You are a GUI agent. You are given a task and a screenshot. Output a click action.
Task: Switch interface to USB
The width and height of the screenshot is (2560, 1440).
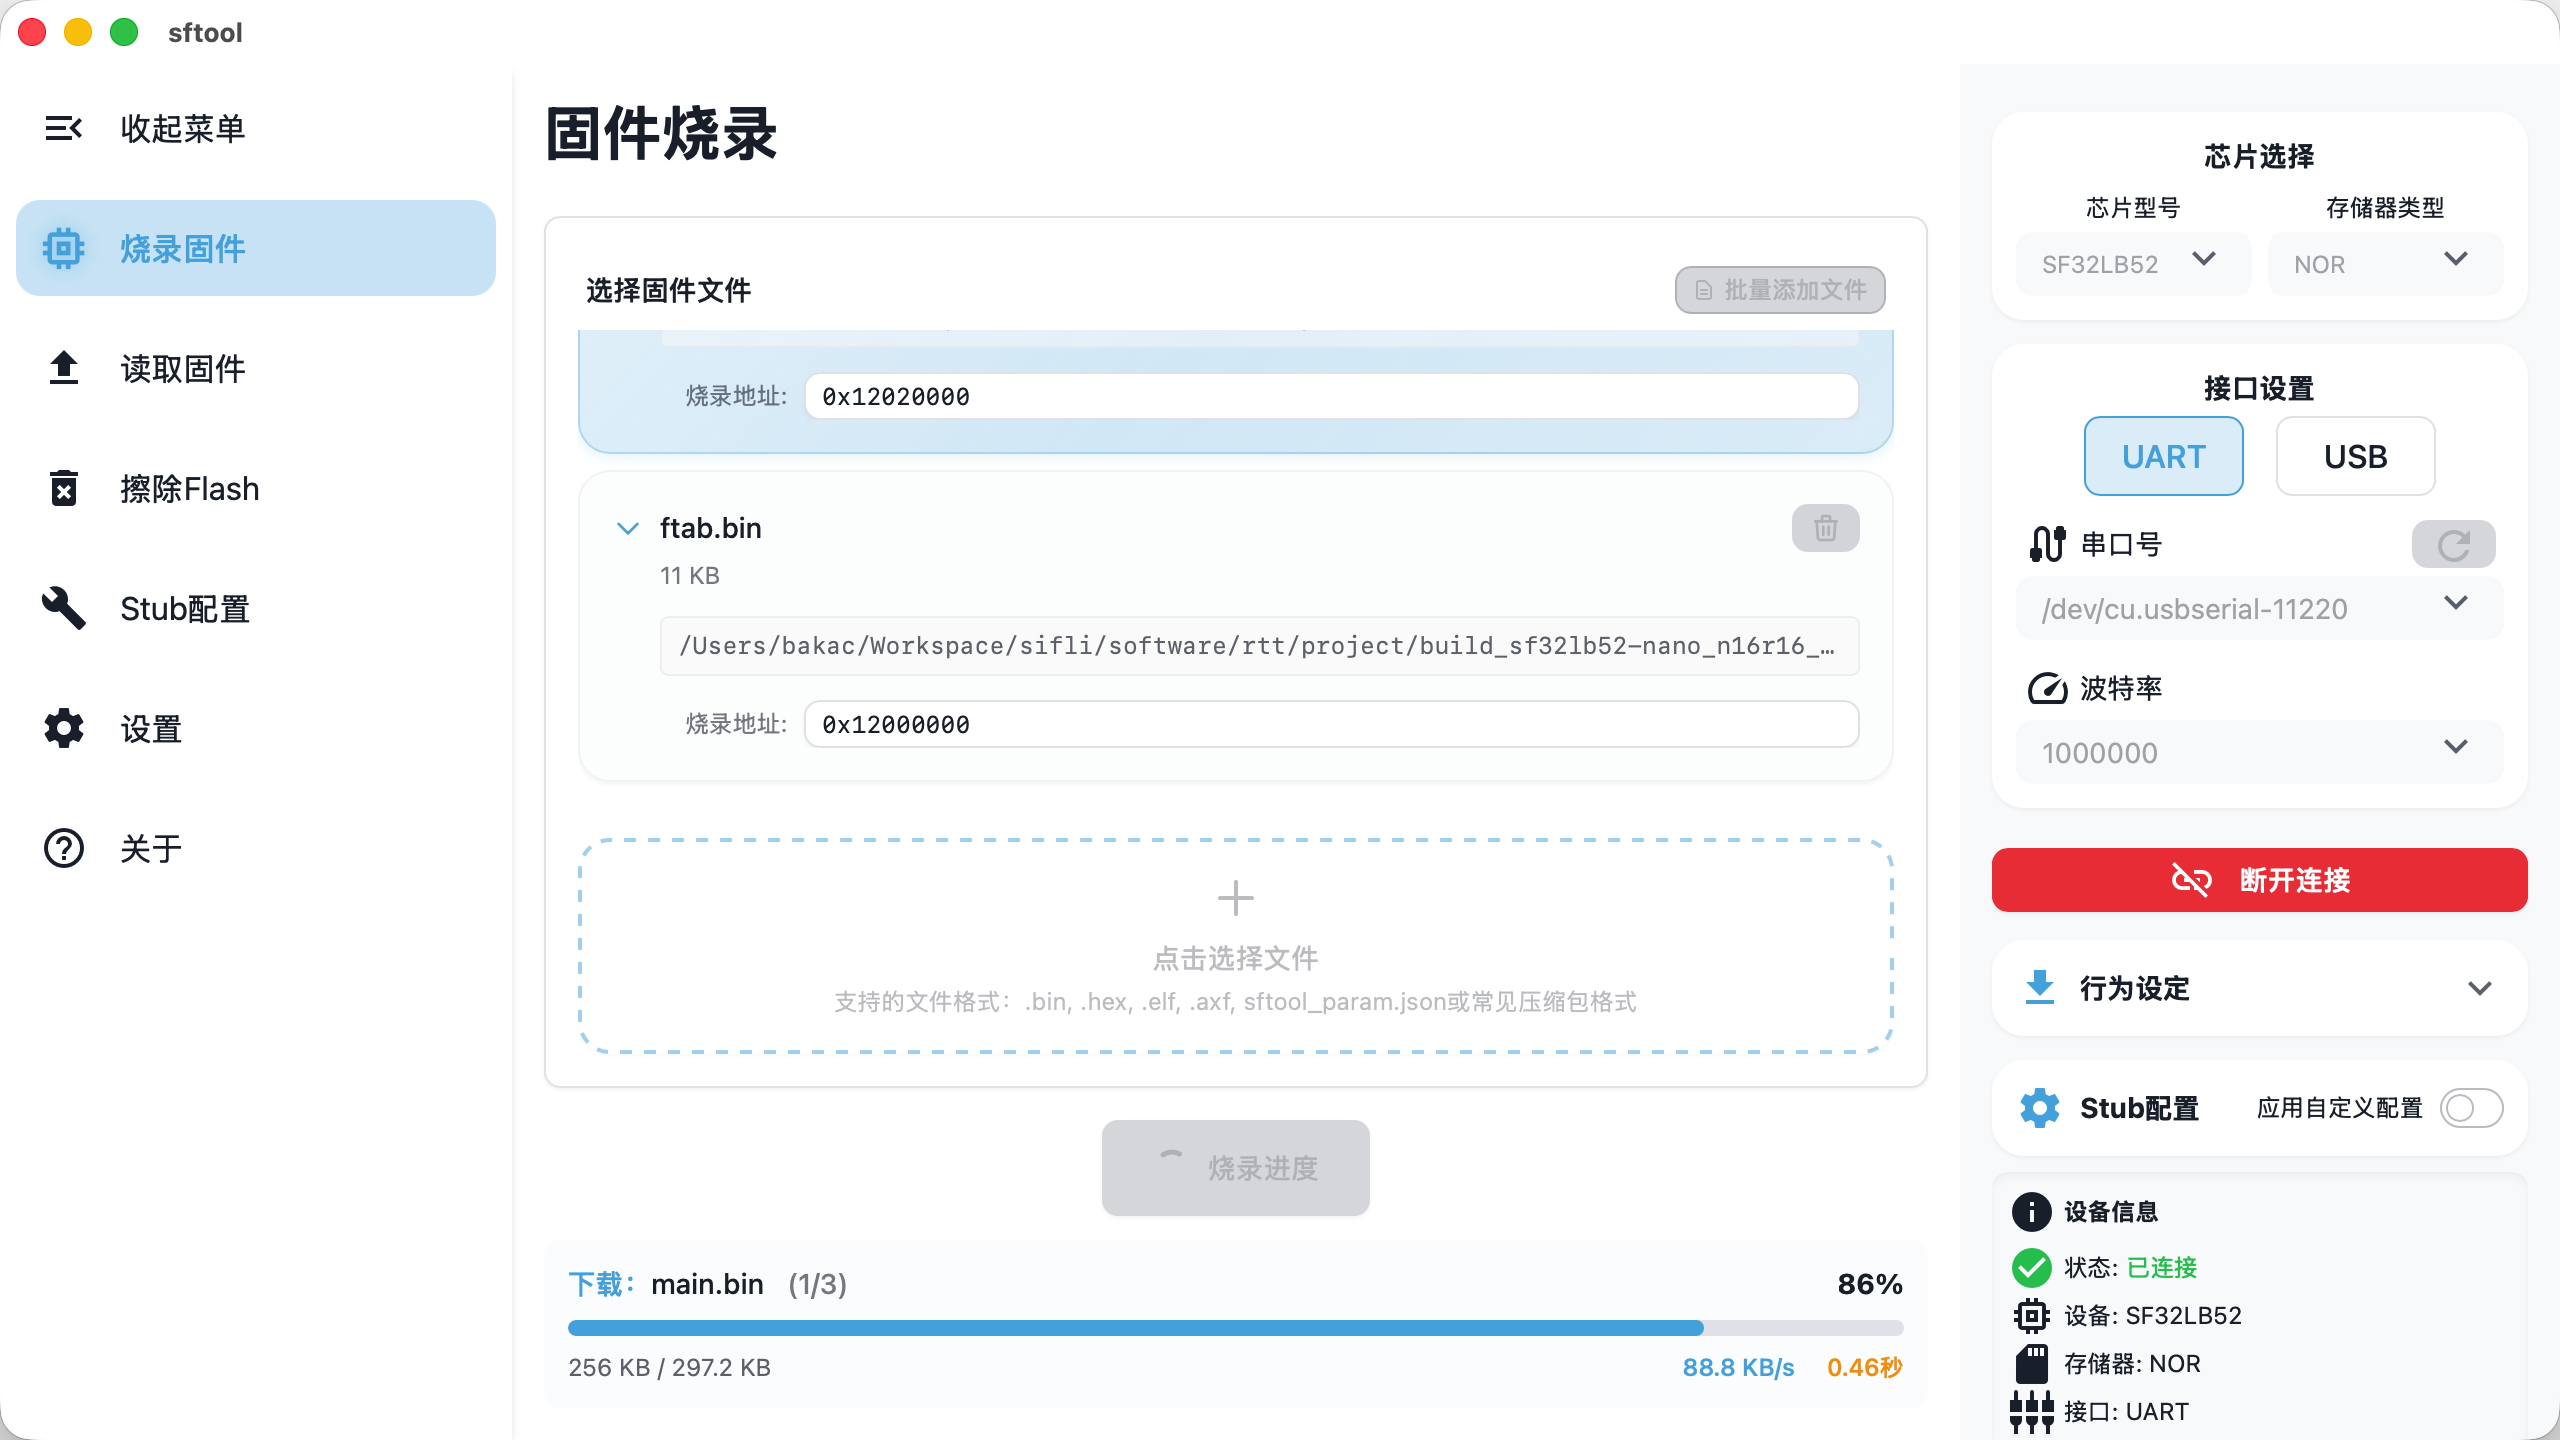coord(2355,456)
